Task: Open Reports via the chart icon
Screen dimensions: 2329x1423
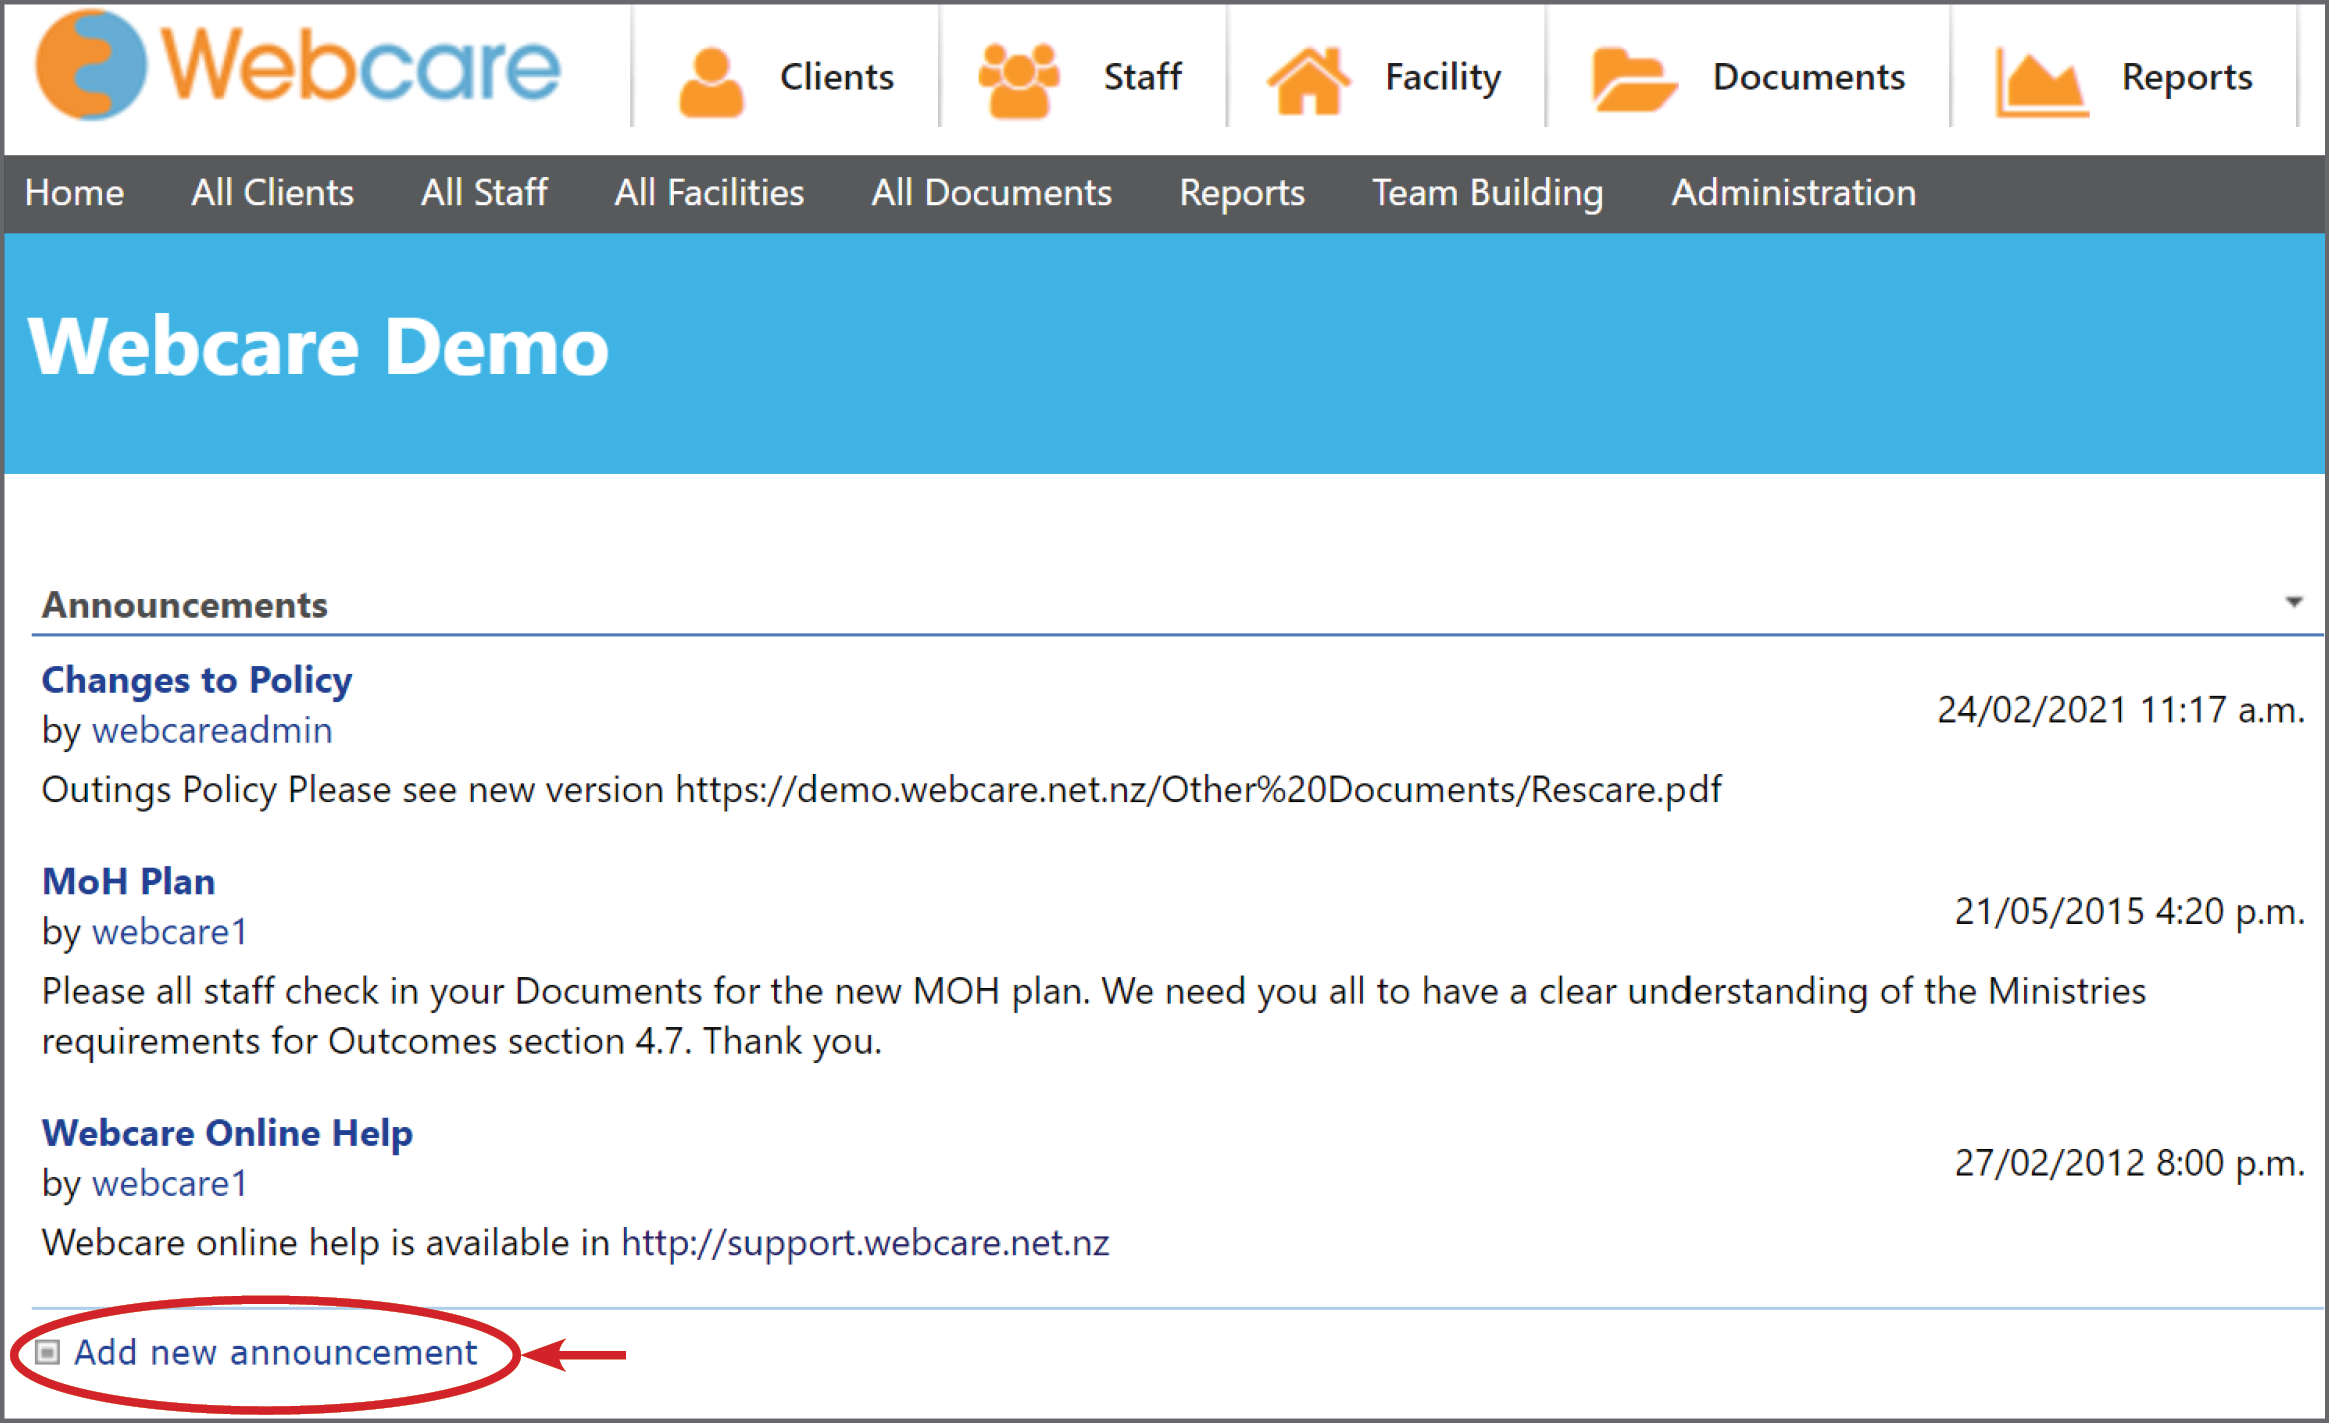Action: point(2040,82)
